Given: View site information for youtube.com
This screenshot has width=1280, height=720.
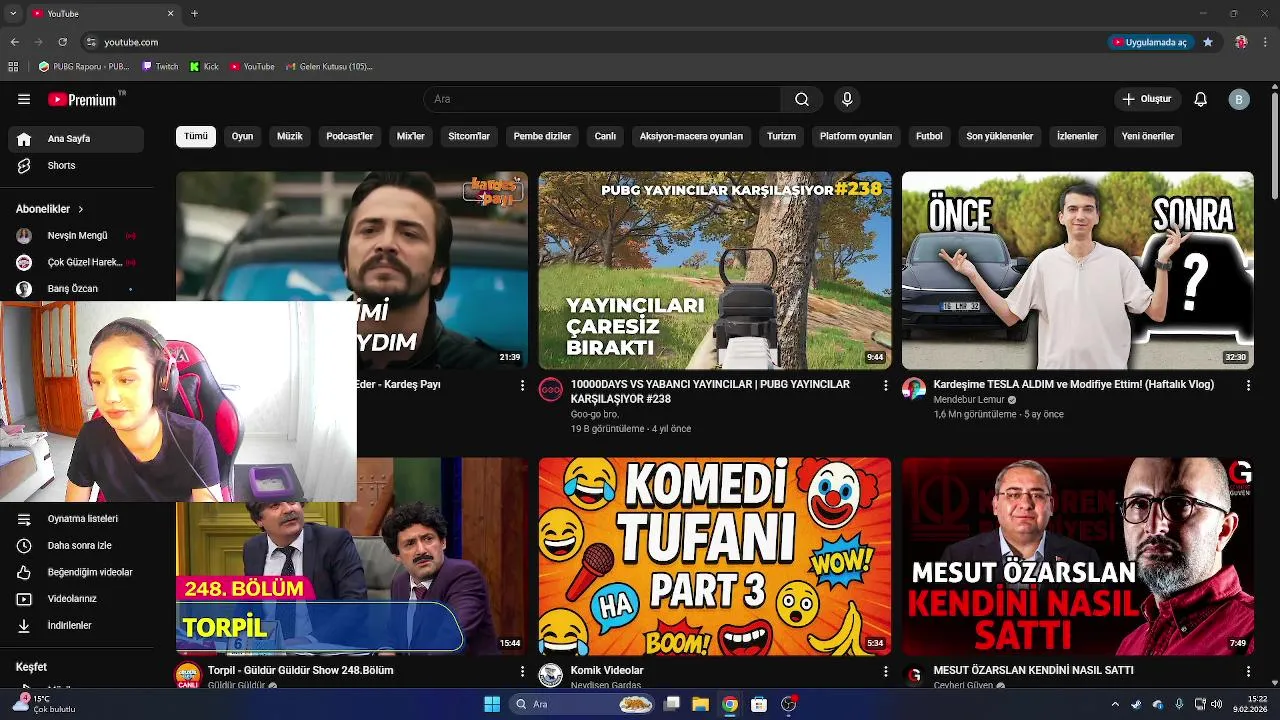Looking at the screenshot, I should tap(91, 42).
